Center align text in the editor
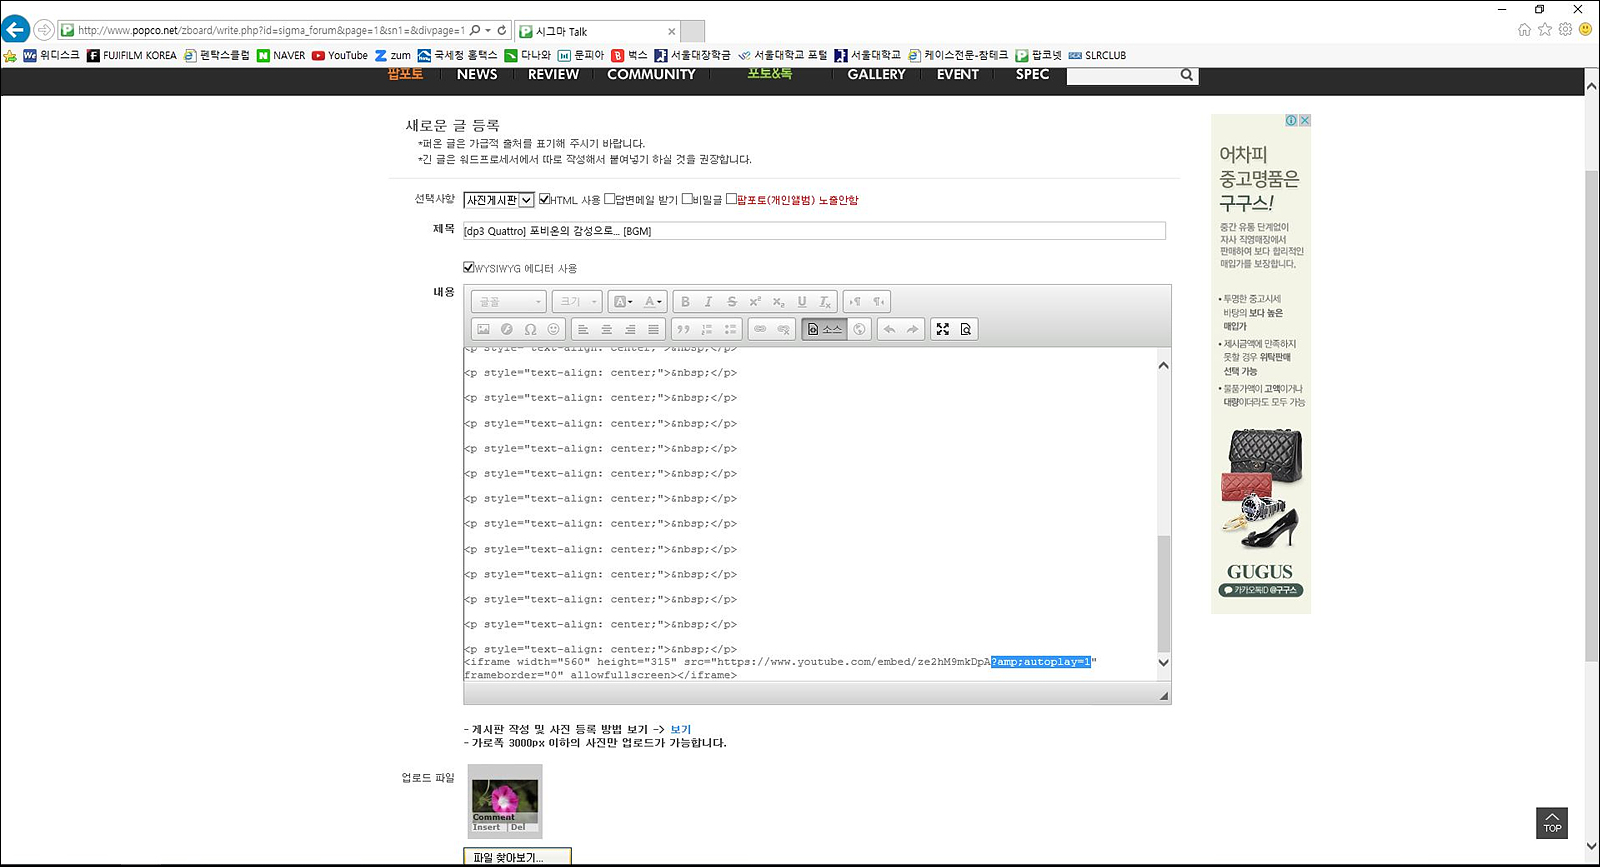 pos(606,329)
